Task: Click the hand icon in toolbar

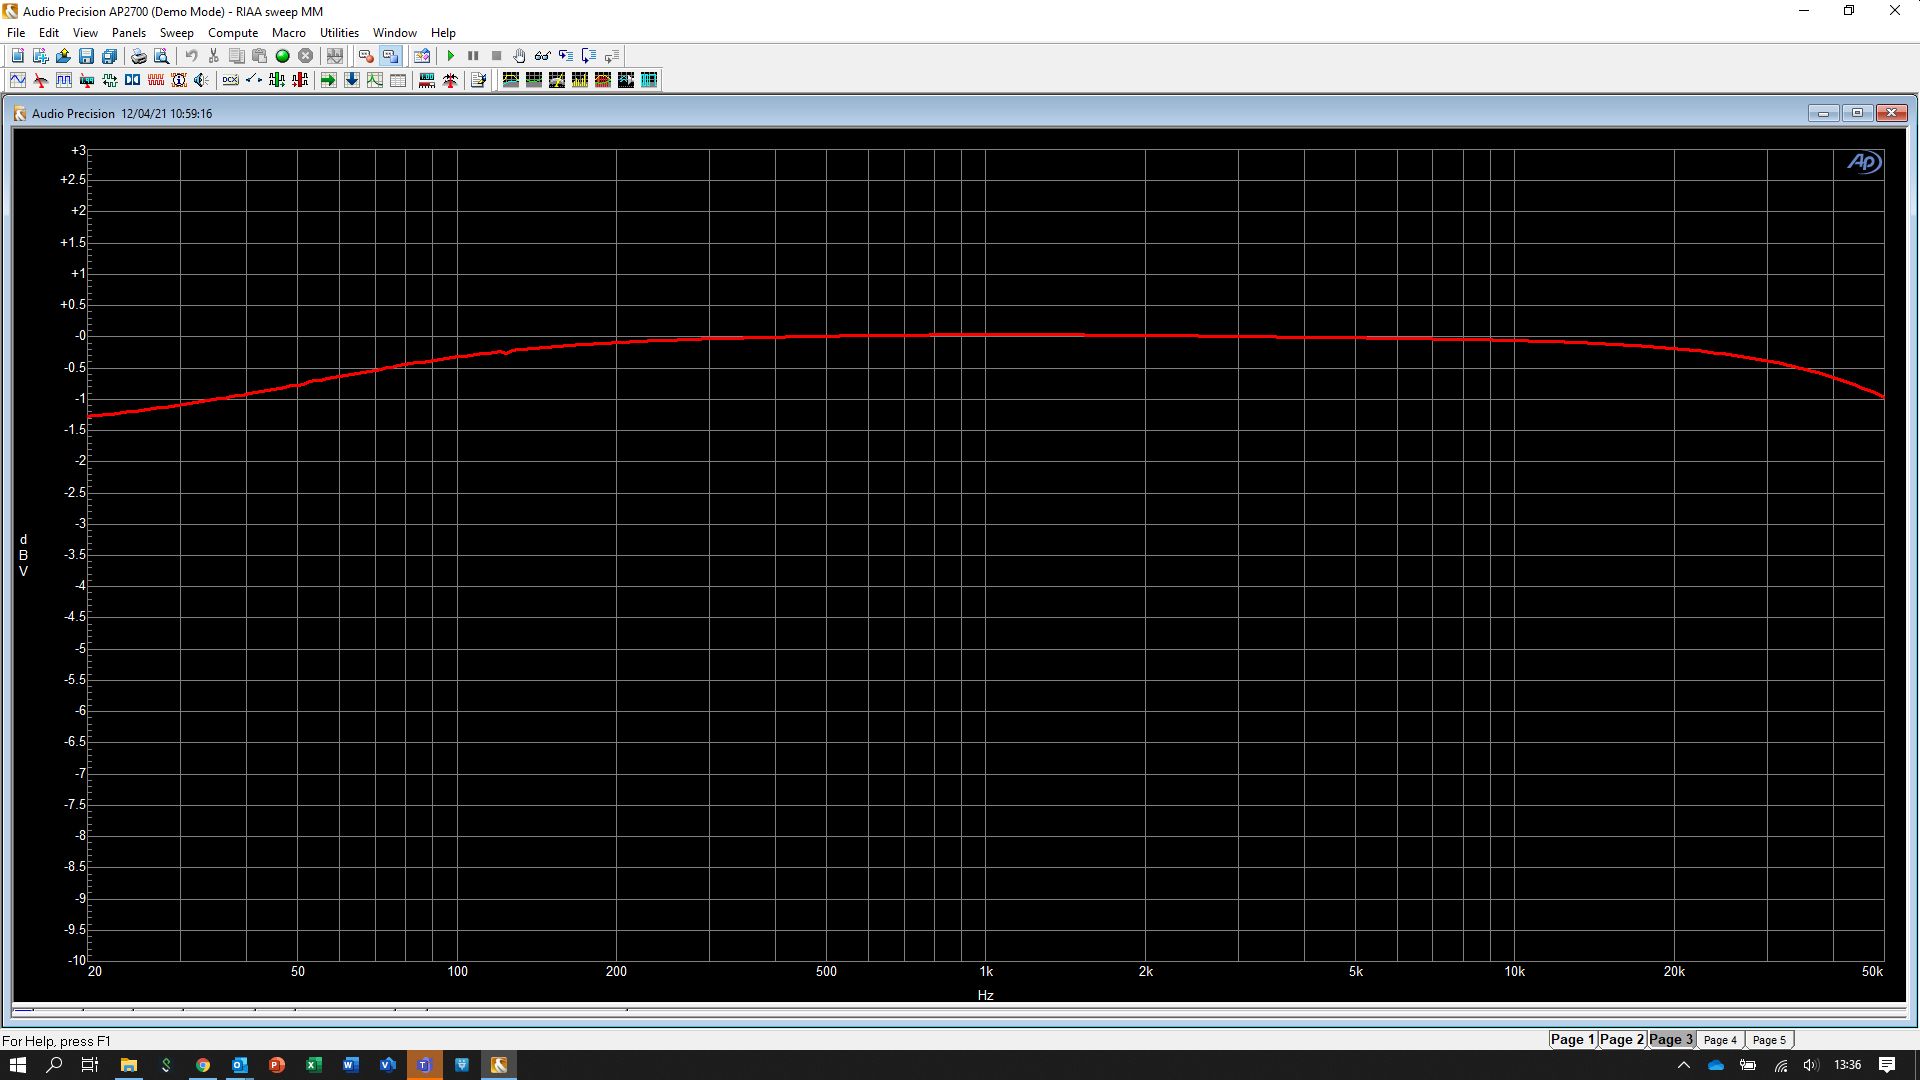Action: (x=519, y=56)
